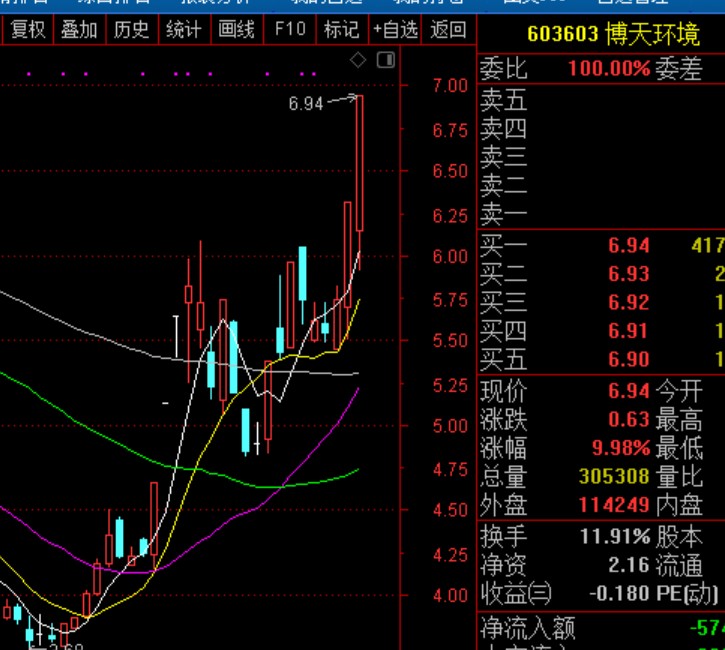Image resolution: width=725 pixels, height=650 pixels.
Task: Add stock via +自选 button
Action: 395,30
